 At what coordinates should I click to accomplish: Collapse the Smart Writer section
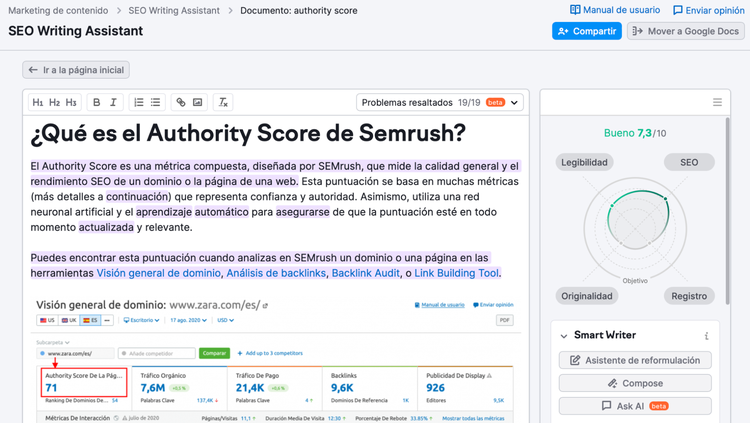coord(564,336)
